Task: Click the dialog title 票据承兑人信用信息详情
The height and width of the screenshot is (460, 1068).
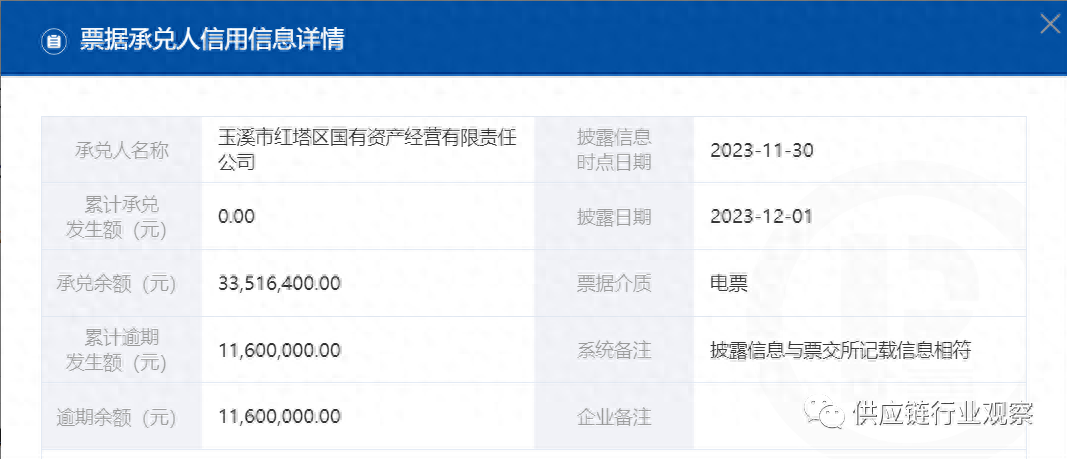Action: [x=212, y=40]
